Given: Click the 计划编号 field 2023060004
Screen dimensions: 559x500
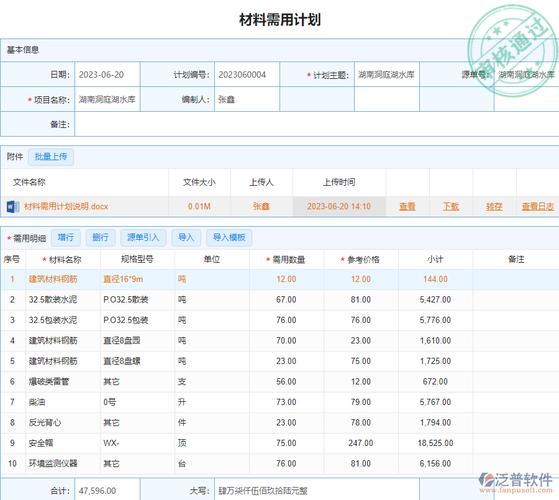Looking at the screenshot, I should 247,74.
